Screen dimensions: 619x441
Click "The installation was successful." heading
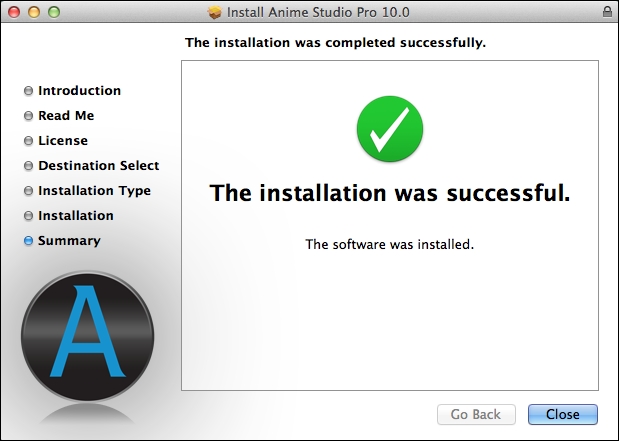pos(390,193)
